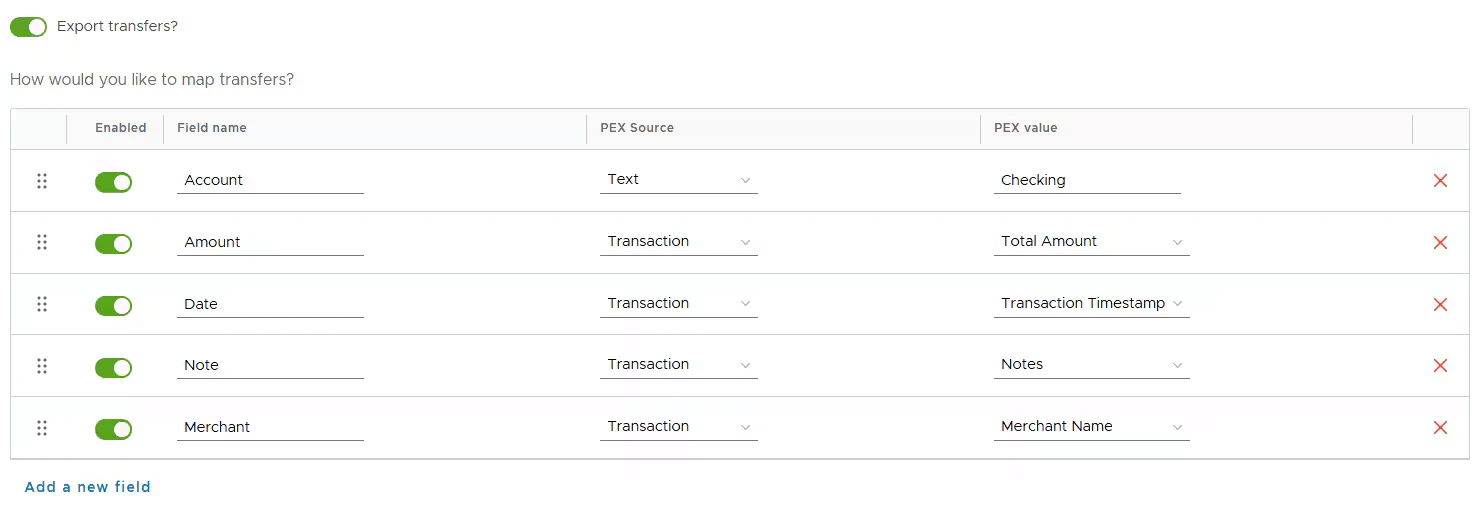Viewport: 1482px width, 505px height.
Task: Click Add a new field link
Action: click(88, 487)
